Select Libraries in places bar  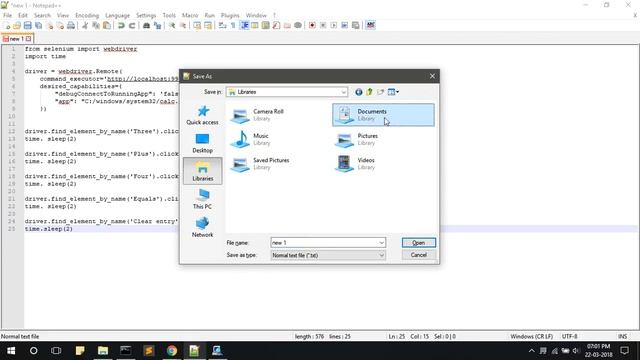202,171
